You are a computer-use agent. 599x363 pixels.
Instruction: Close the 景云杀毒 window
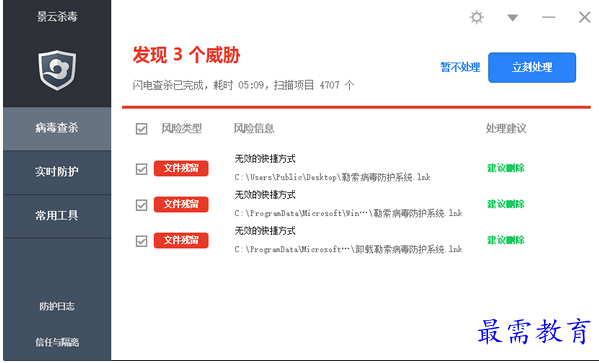(584, 17)
